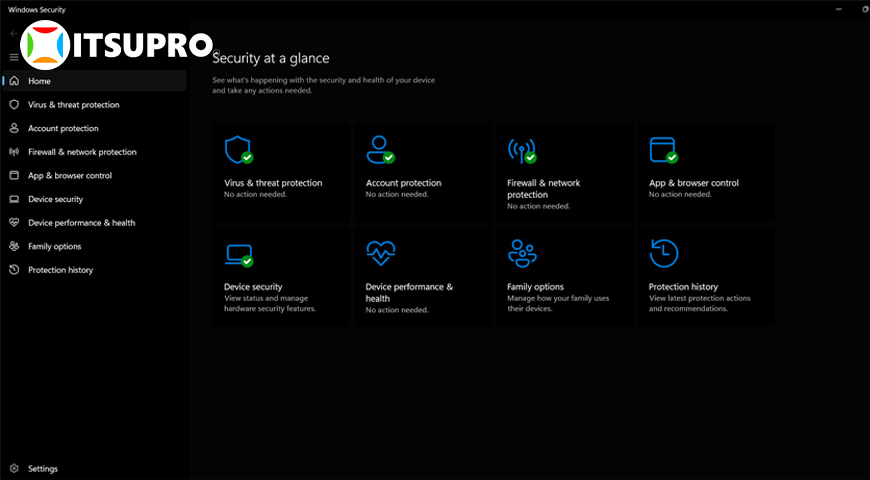The height and width of the screenshot is (480, 870).
Task: Click 'View status and manage hardware security features.' text
Action: [270, 304]
